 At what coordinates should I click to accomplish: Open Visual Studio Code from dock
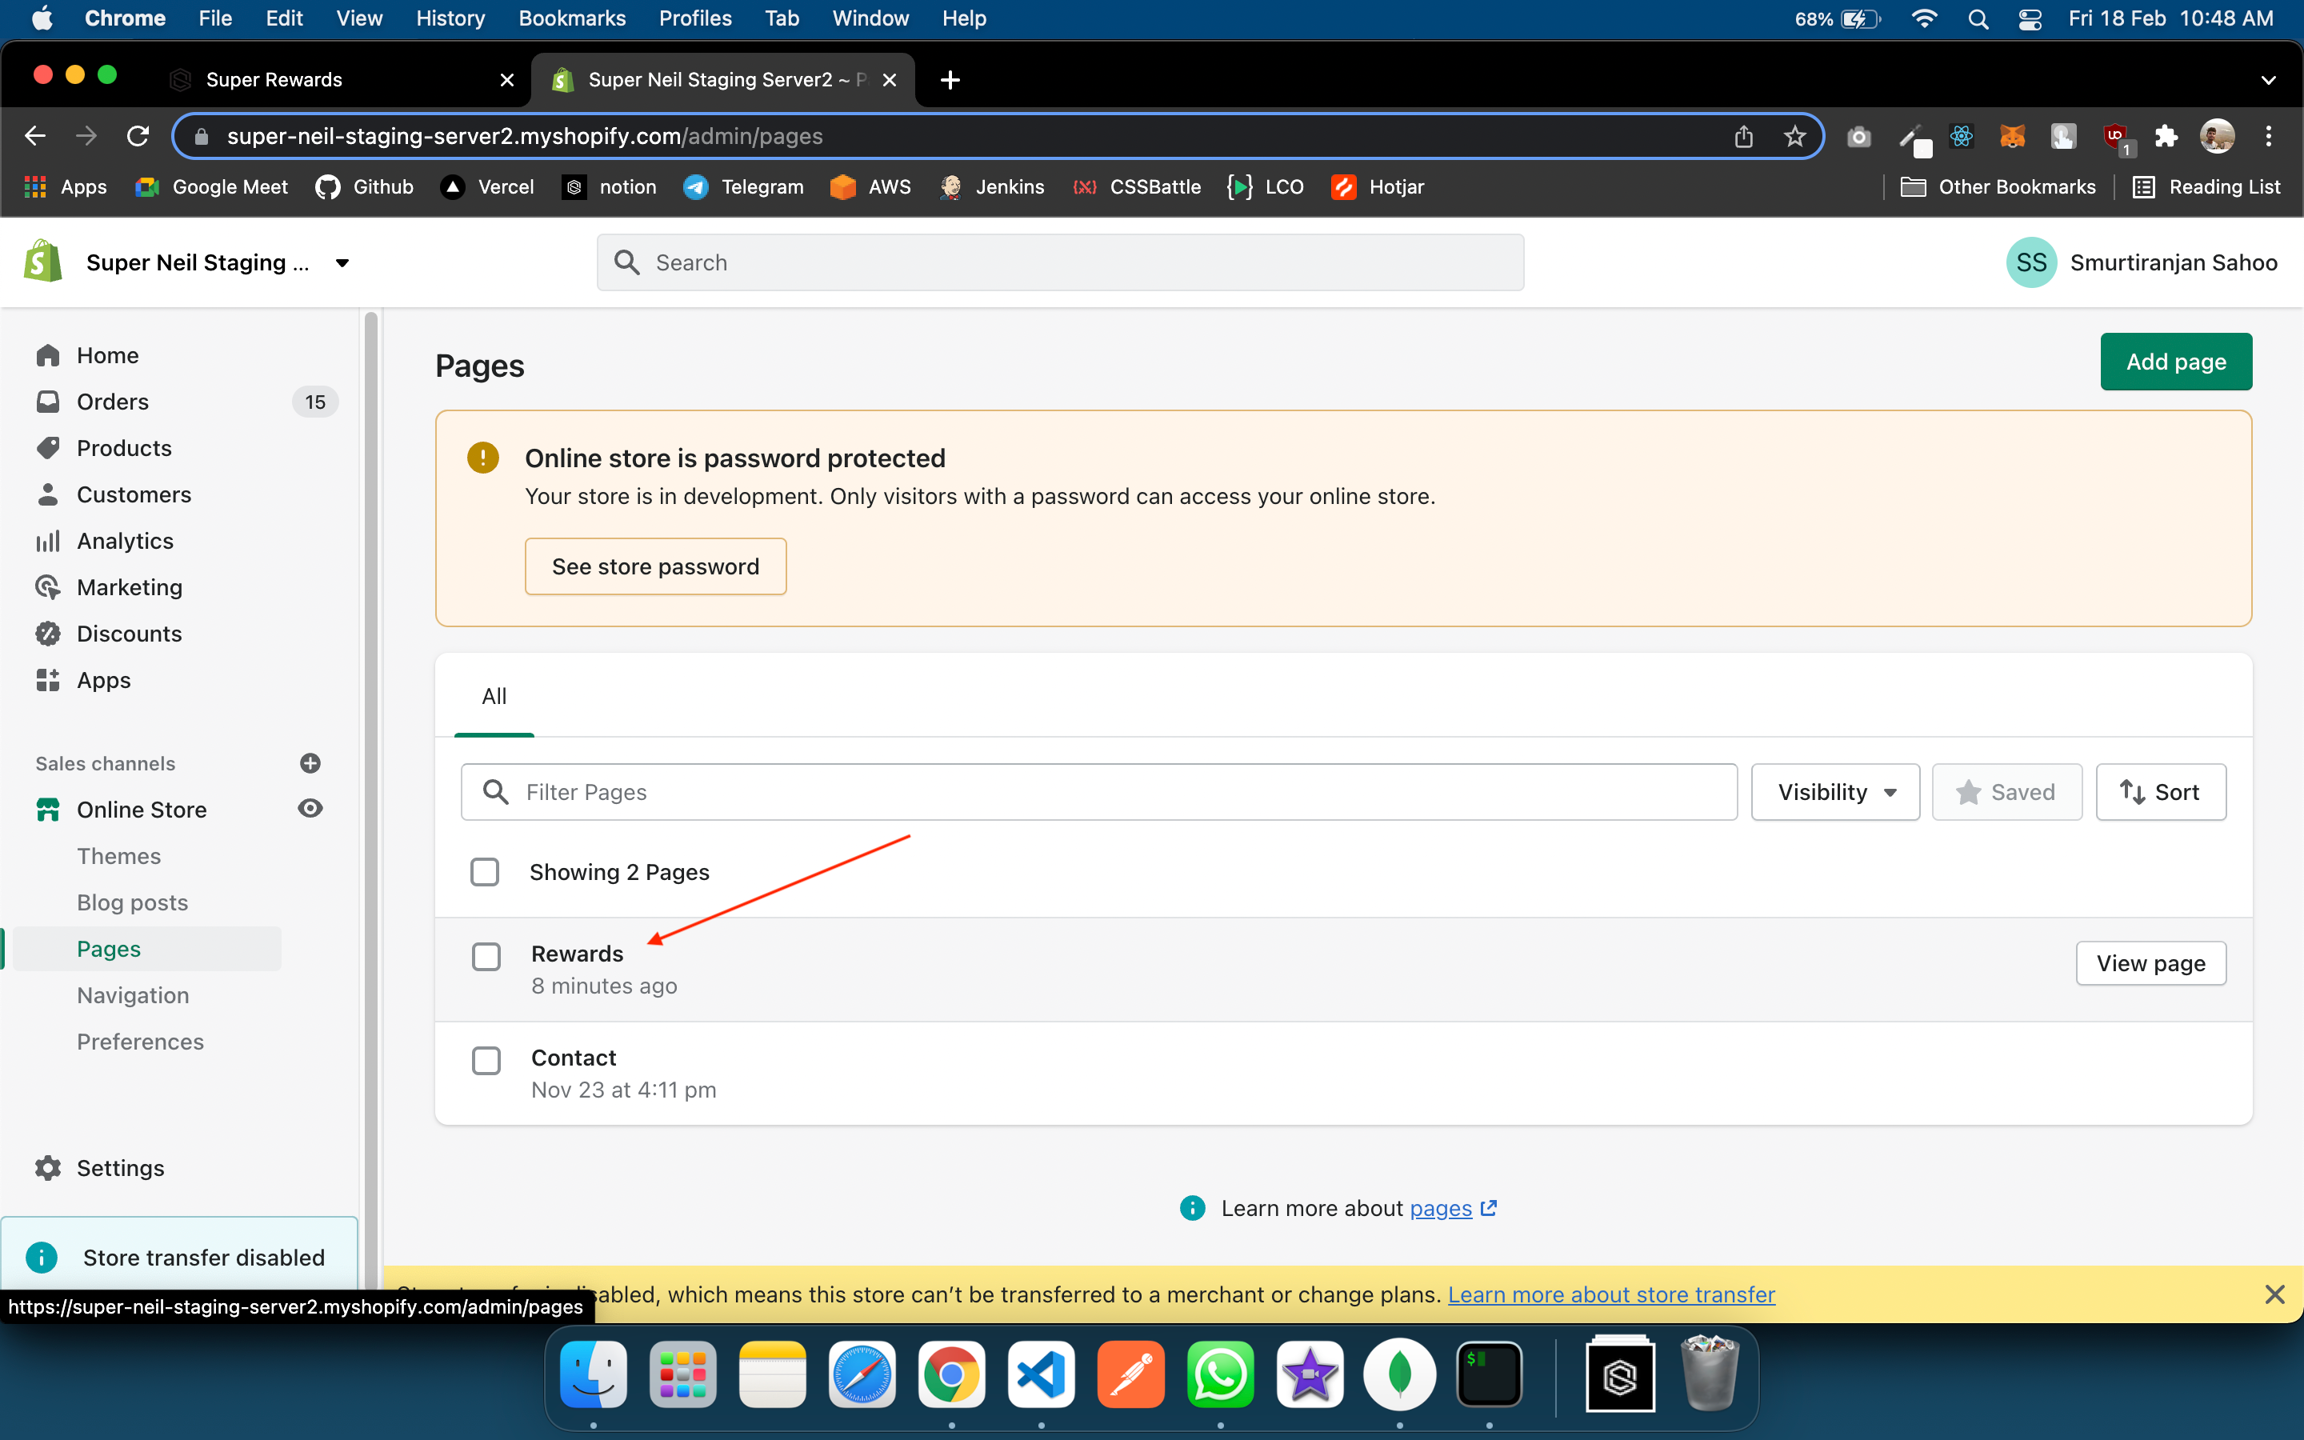coord(1041,1375)
